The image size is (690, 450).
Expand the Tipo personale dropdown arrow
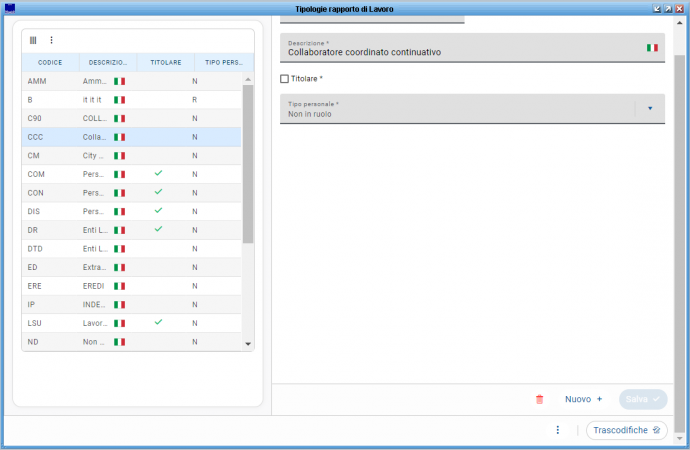tap(650, 109)
